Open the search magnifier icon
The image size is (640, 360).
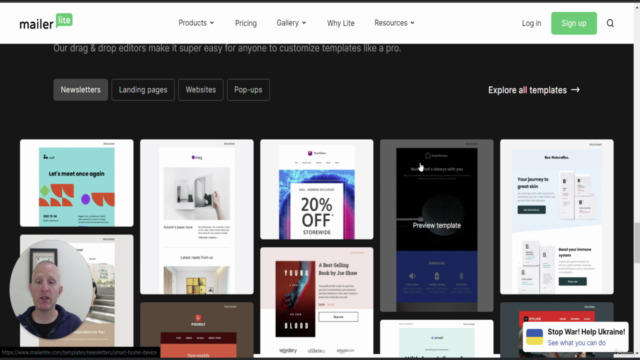(610, 23)
